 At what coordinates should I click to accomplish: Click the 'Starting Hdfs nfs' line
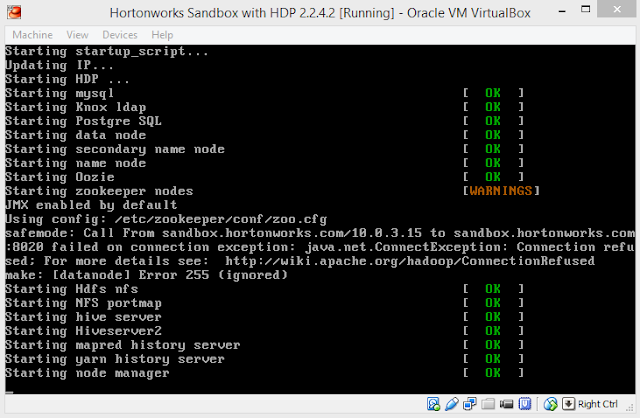(x=72, y=289)
